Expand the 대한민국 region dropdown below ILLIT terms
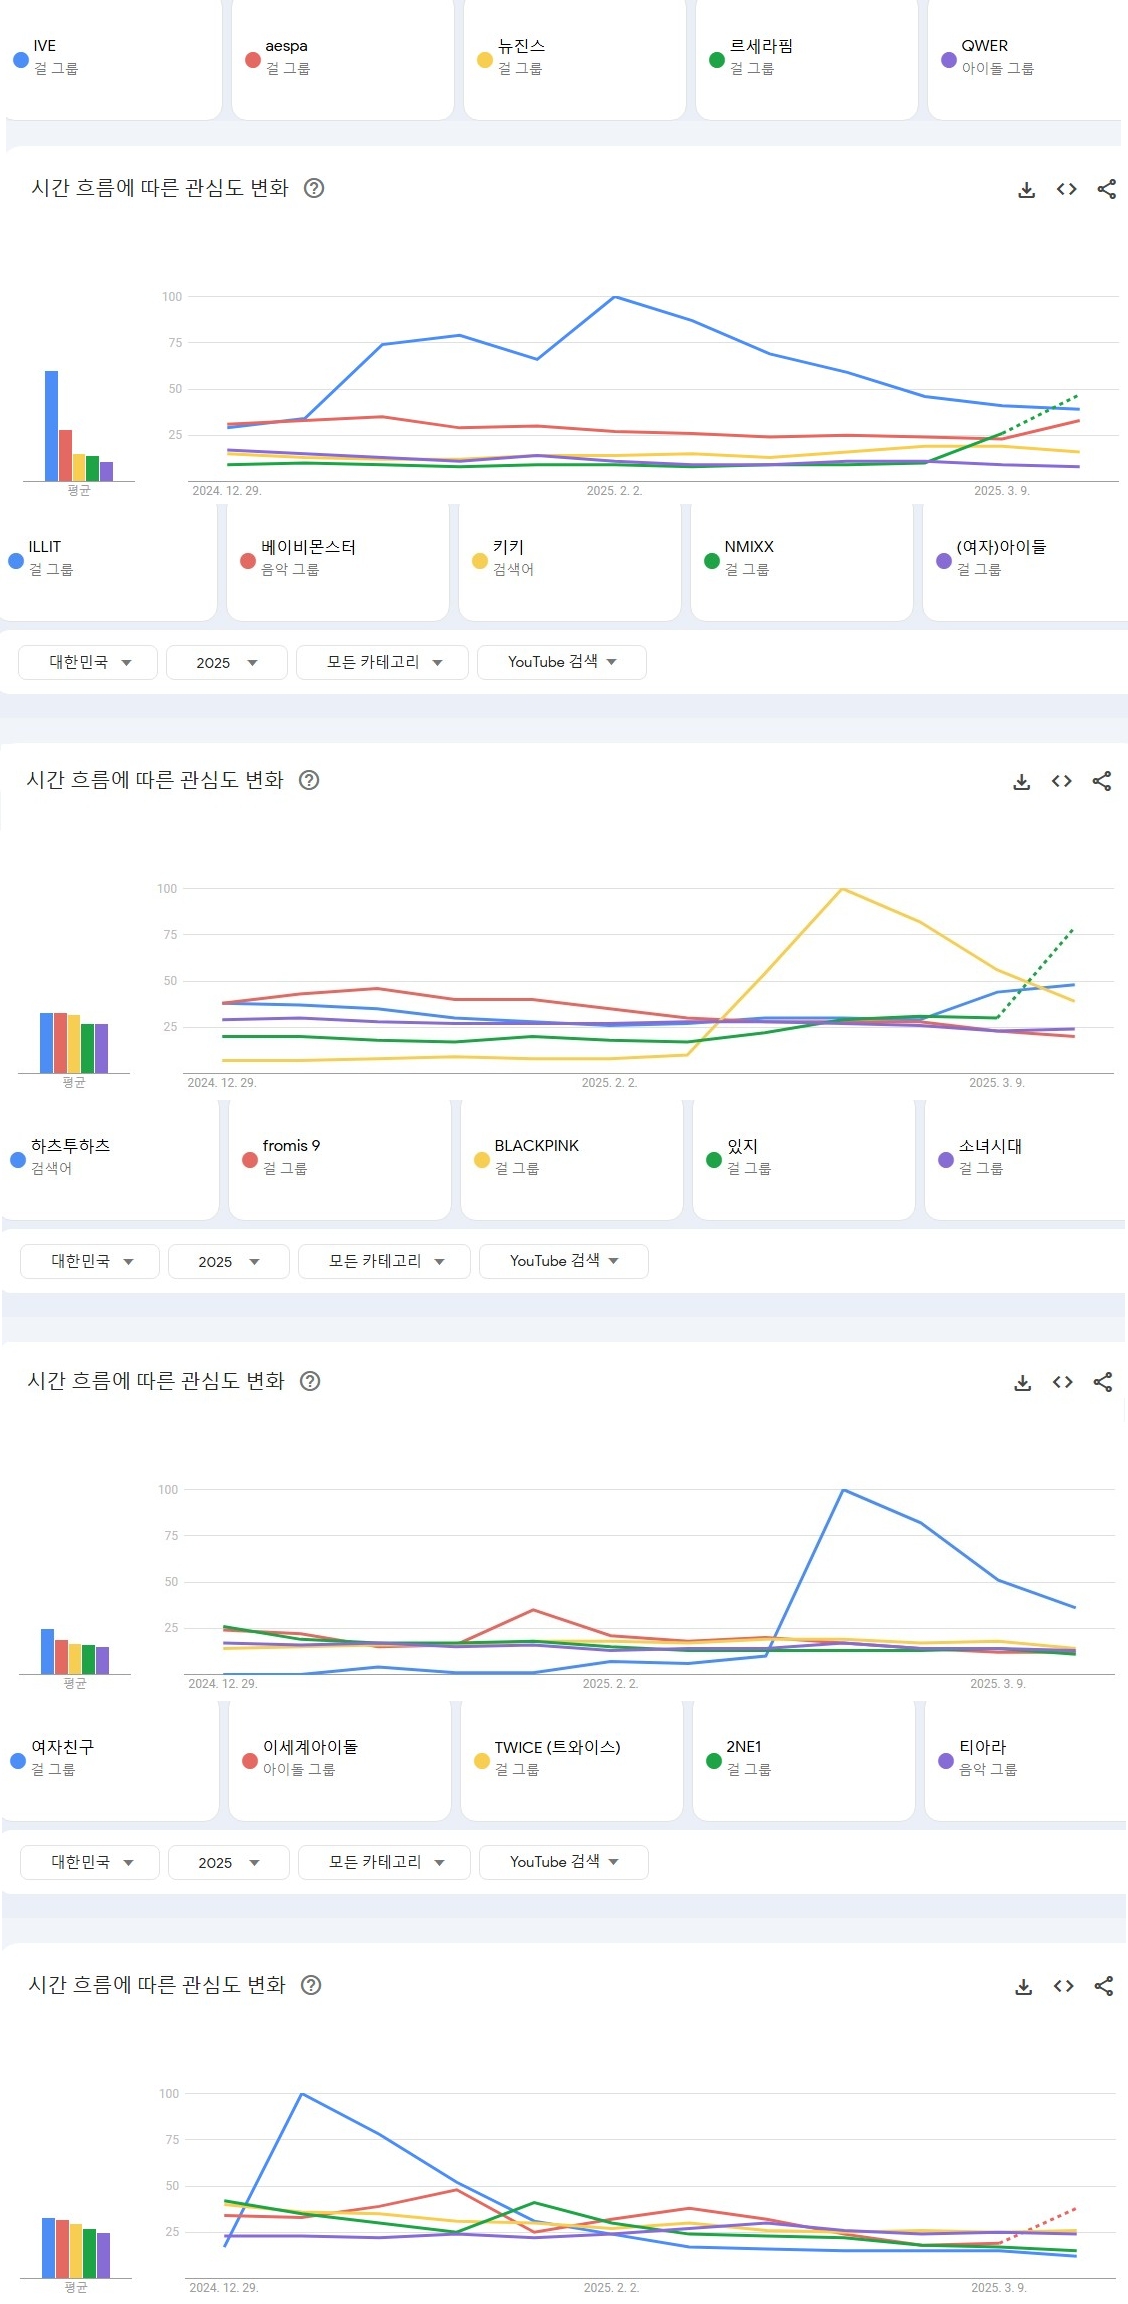The height and width of the screenshot is (2304, 1128). pos(89,662)
